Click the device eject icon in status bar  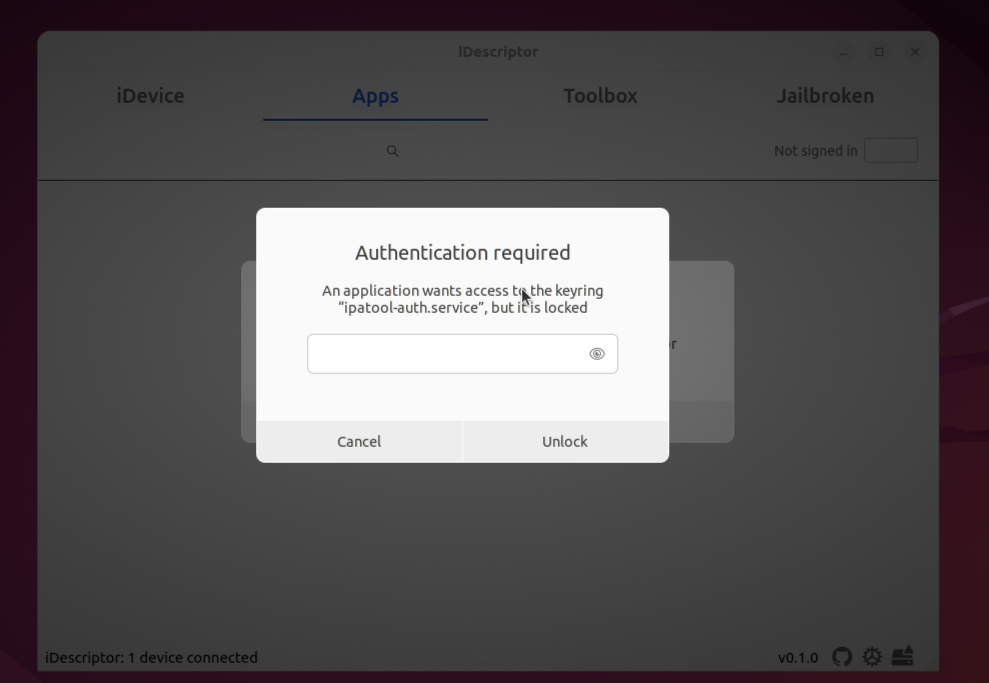[903, 656]
